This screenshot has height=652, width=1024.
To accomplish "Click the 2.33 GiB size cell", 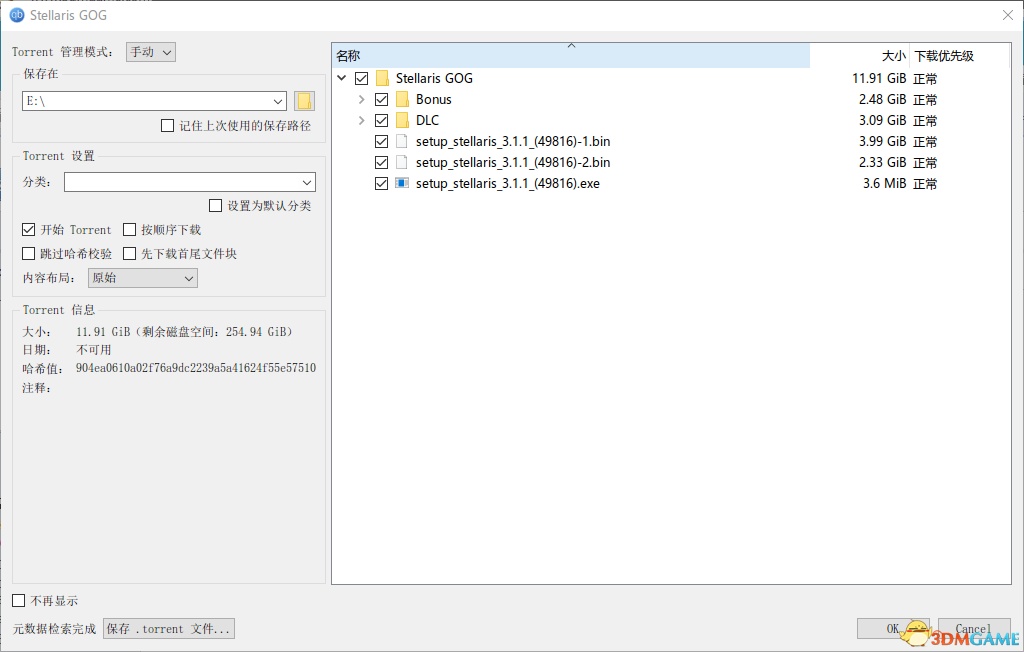I will click(882, 162).
